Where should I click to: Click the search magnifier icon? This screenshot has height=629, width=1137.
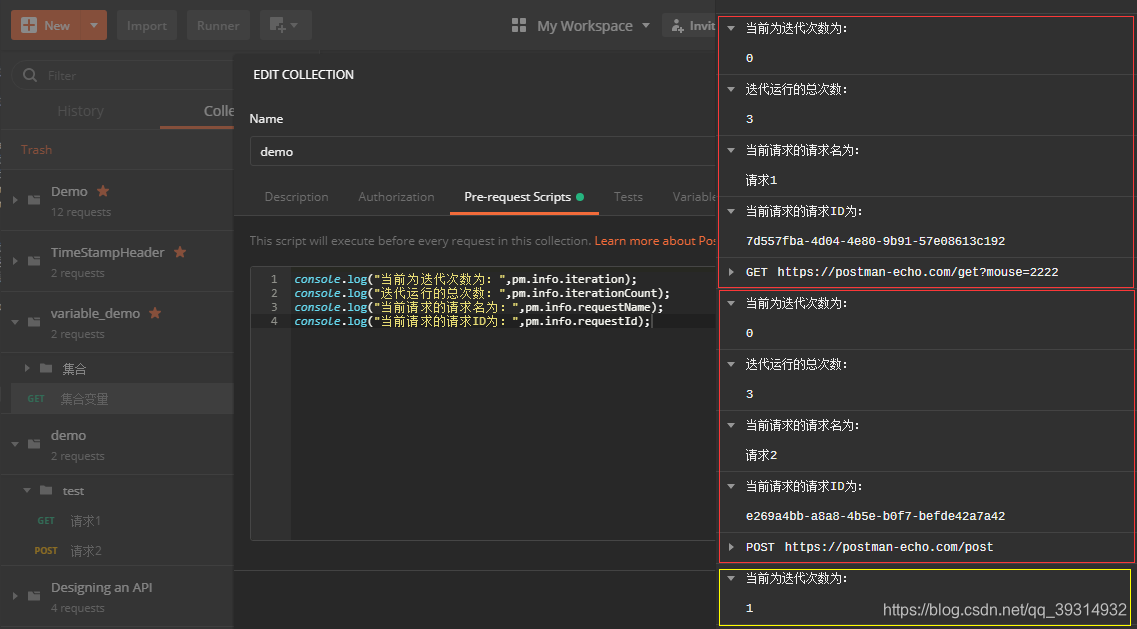click(30, 75)
